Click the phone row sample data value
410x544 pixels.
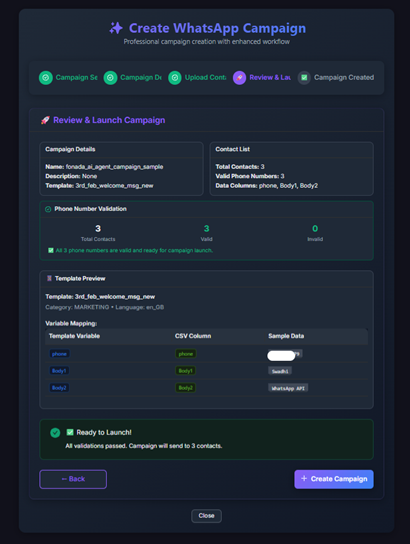285,354
